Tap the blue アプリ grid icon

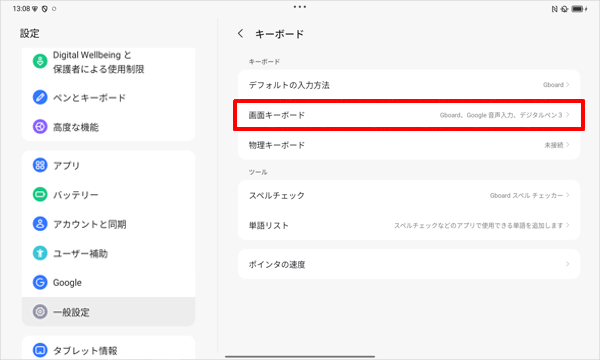(40, 165)
